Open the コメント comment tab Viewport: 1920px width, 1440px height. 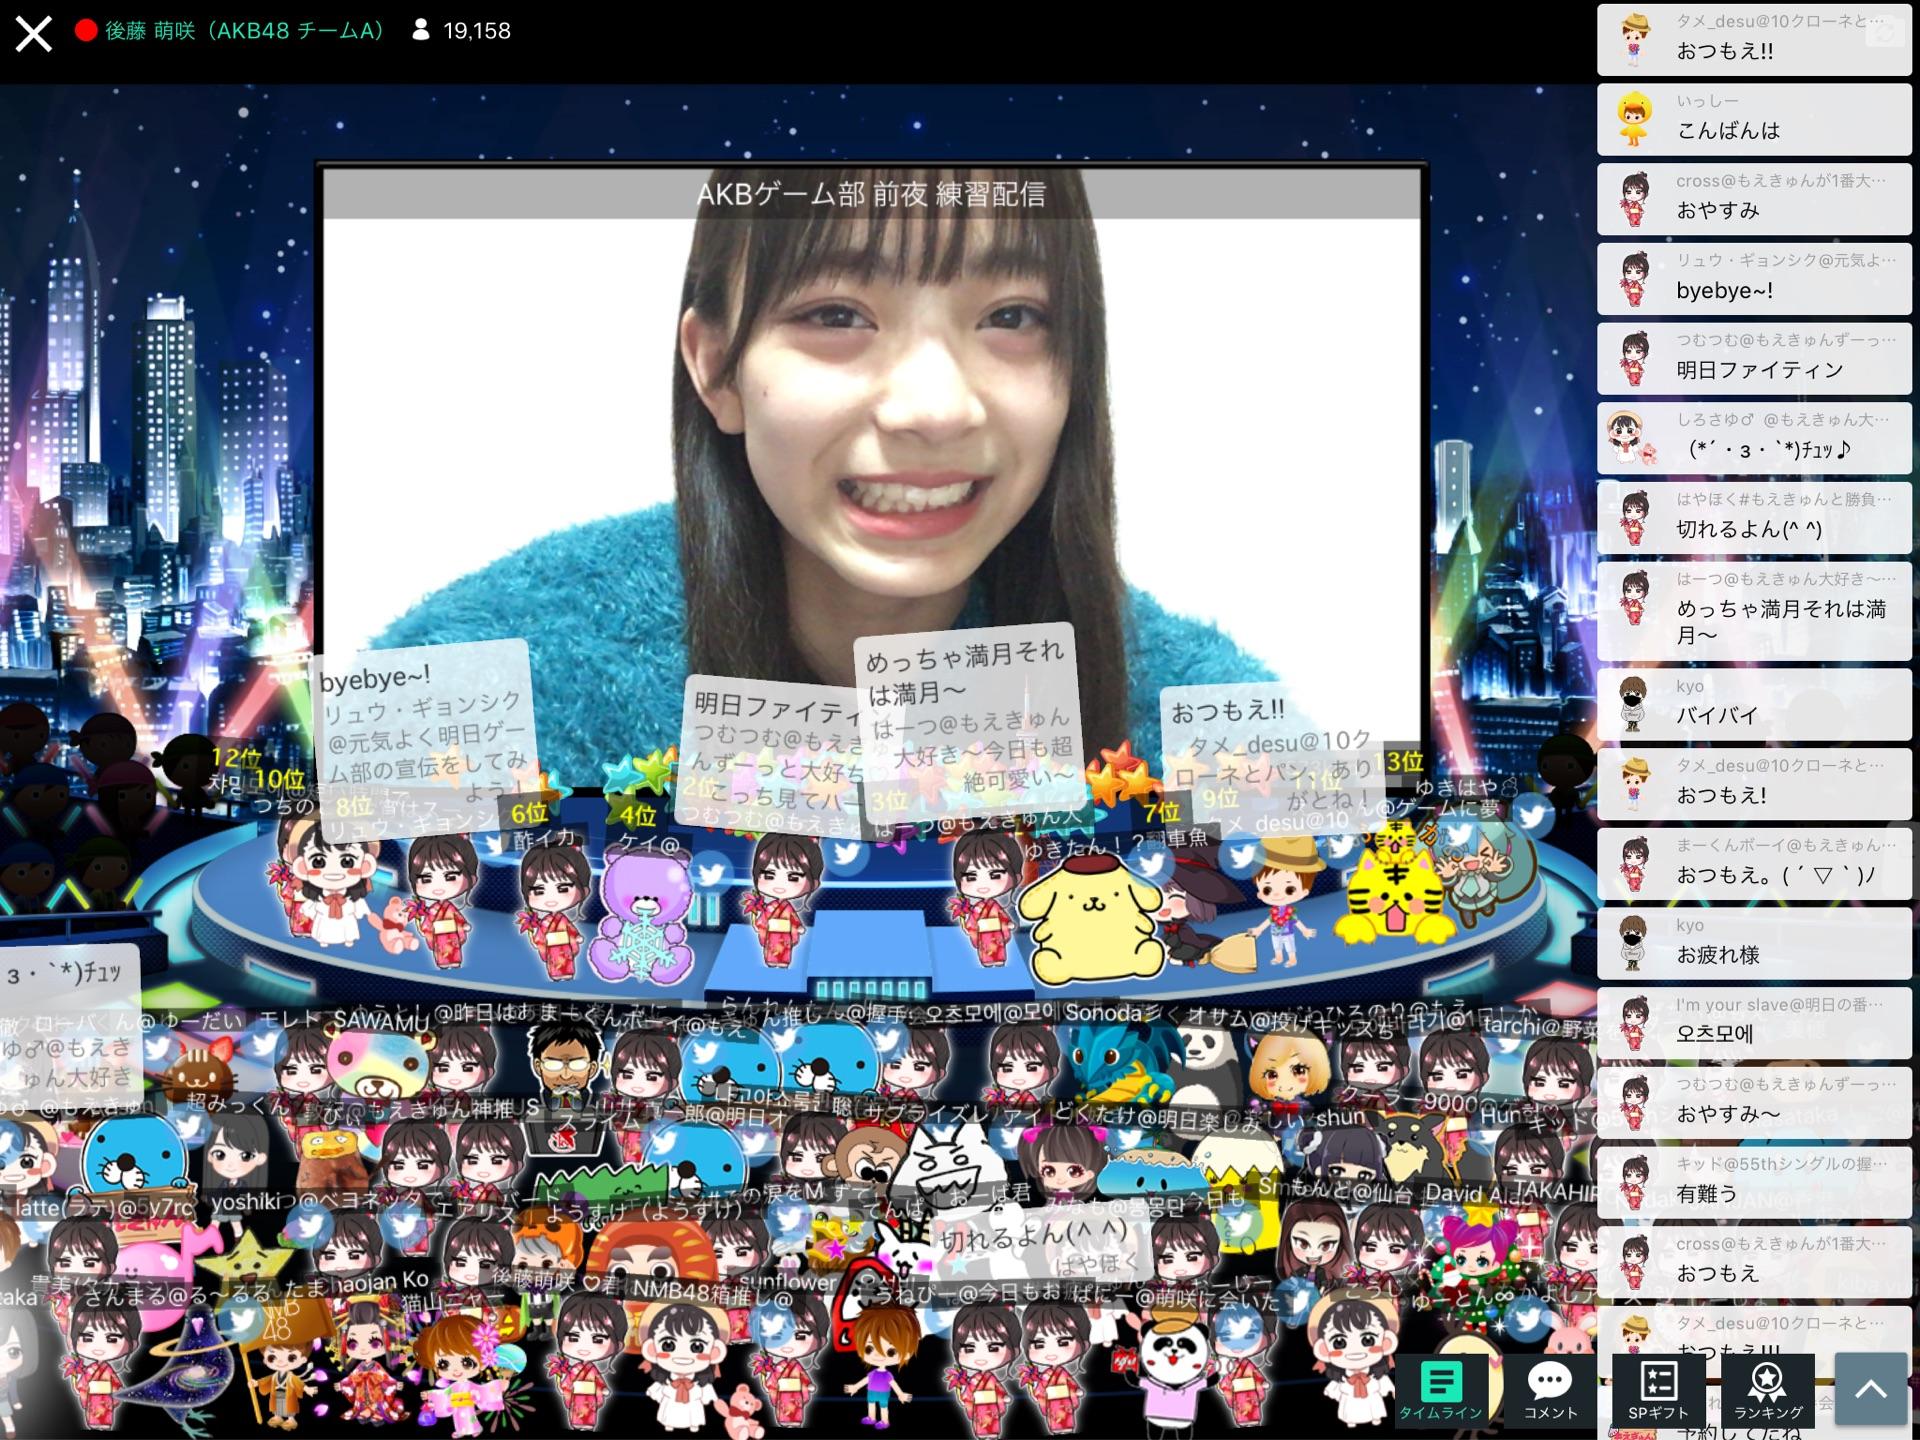(1549, 1390)
